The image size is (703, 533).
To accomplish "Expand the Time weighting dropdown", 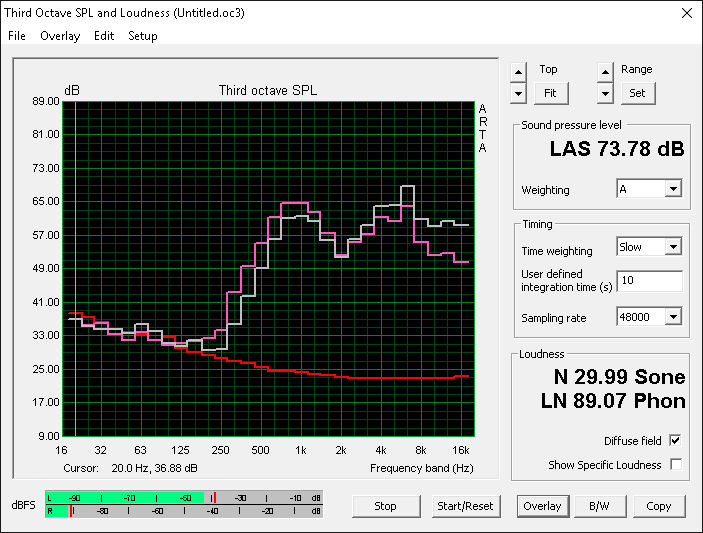I will tap(673, 247).
